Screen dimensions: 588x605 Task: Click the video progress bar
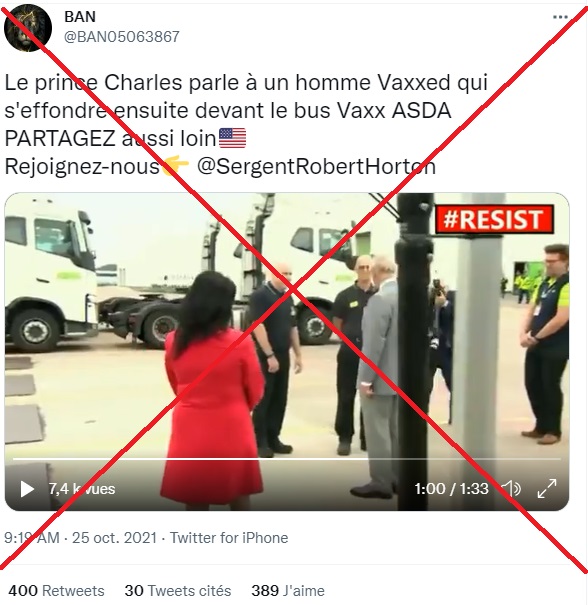coord(287,459)
